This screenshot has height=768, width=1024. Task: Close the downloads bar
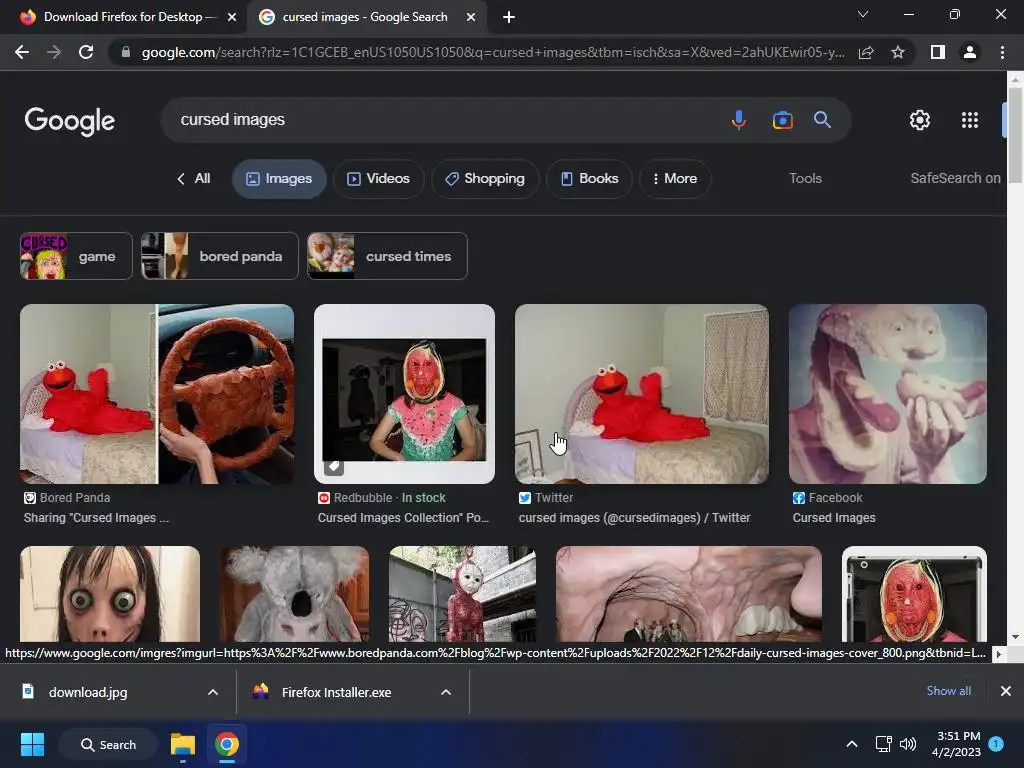[x=1006, y=691]
